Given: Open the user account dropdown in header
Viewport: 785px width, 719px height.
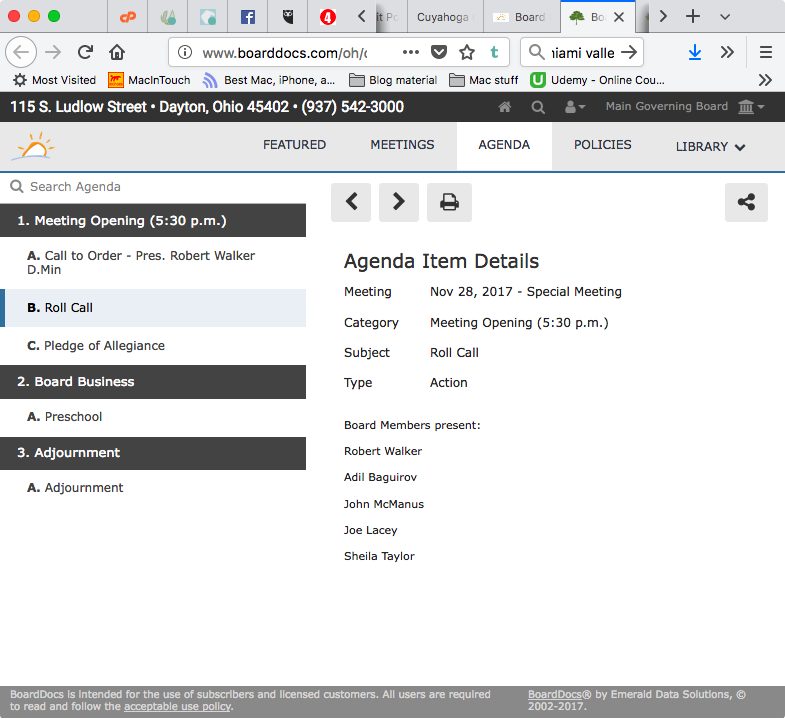Looking at the screenshot, I should point(575,107).
